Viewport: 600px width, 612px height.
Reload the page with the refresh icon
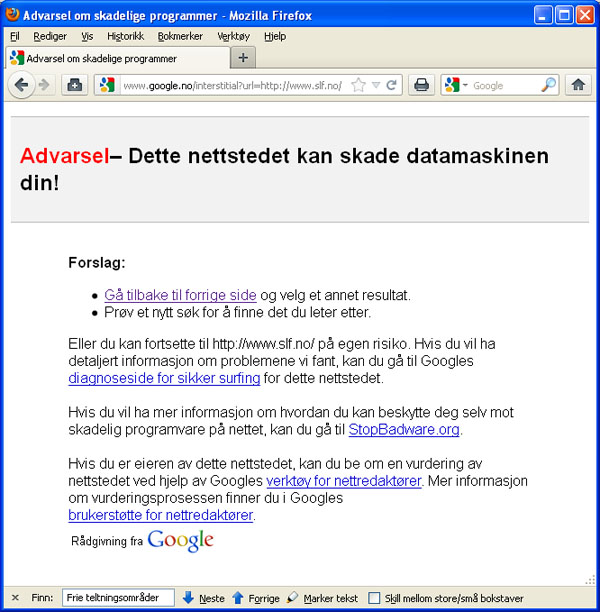coord(391,85)
